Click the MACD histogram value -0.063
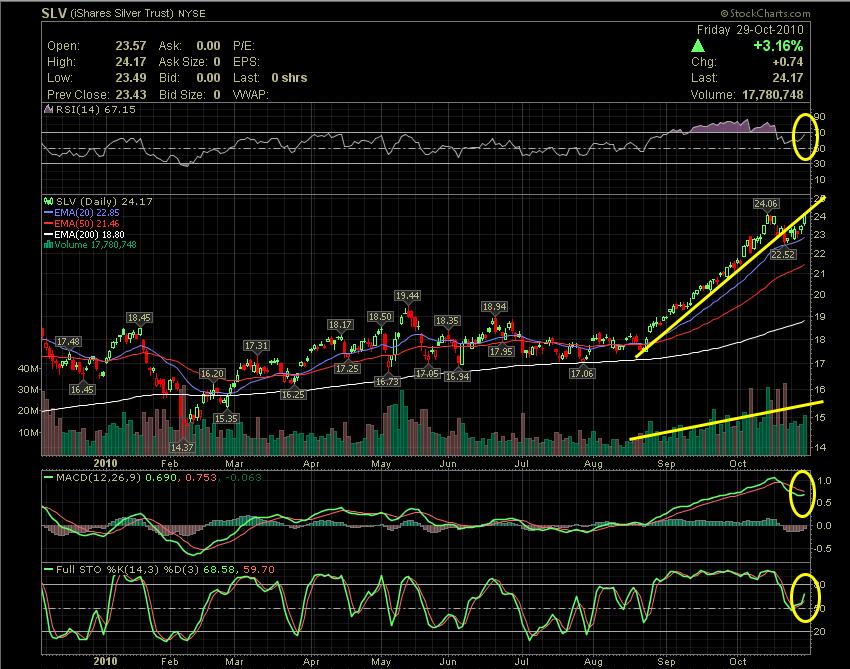Viewport: 850px width, 669px height. click(x=242, y=478)
